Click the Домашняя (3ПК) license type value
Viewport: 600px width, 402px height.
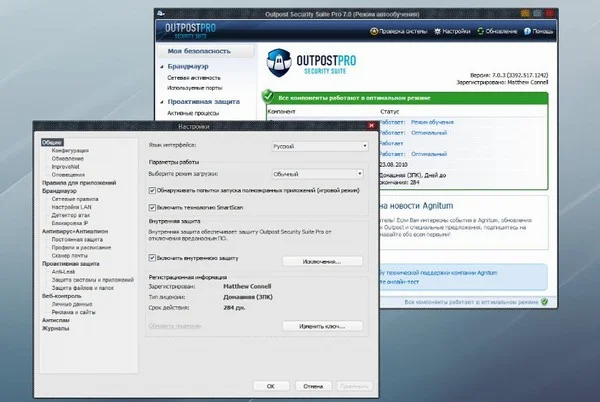click(x=248, y=297)
